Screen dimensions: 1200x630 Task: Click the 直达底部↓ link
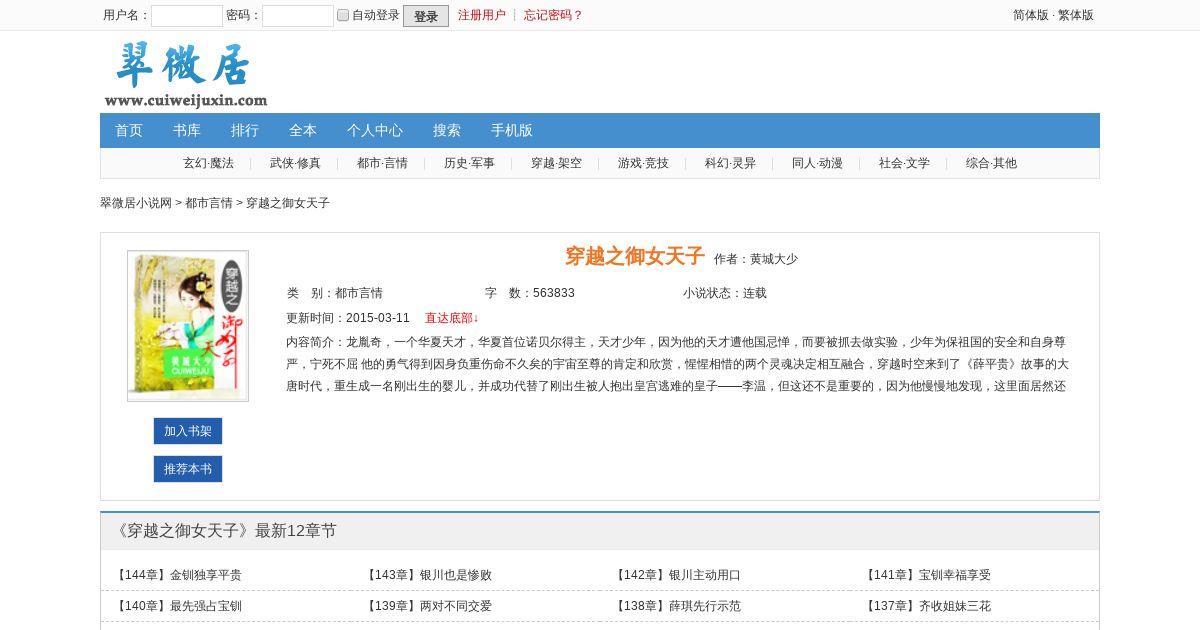pyautogui.click(x=452, y=318)
